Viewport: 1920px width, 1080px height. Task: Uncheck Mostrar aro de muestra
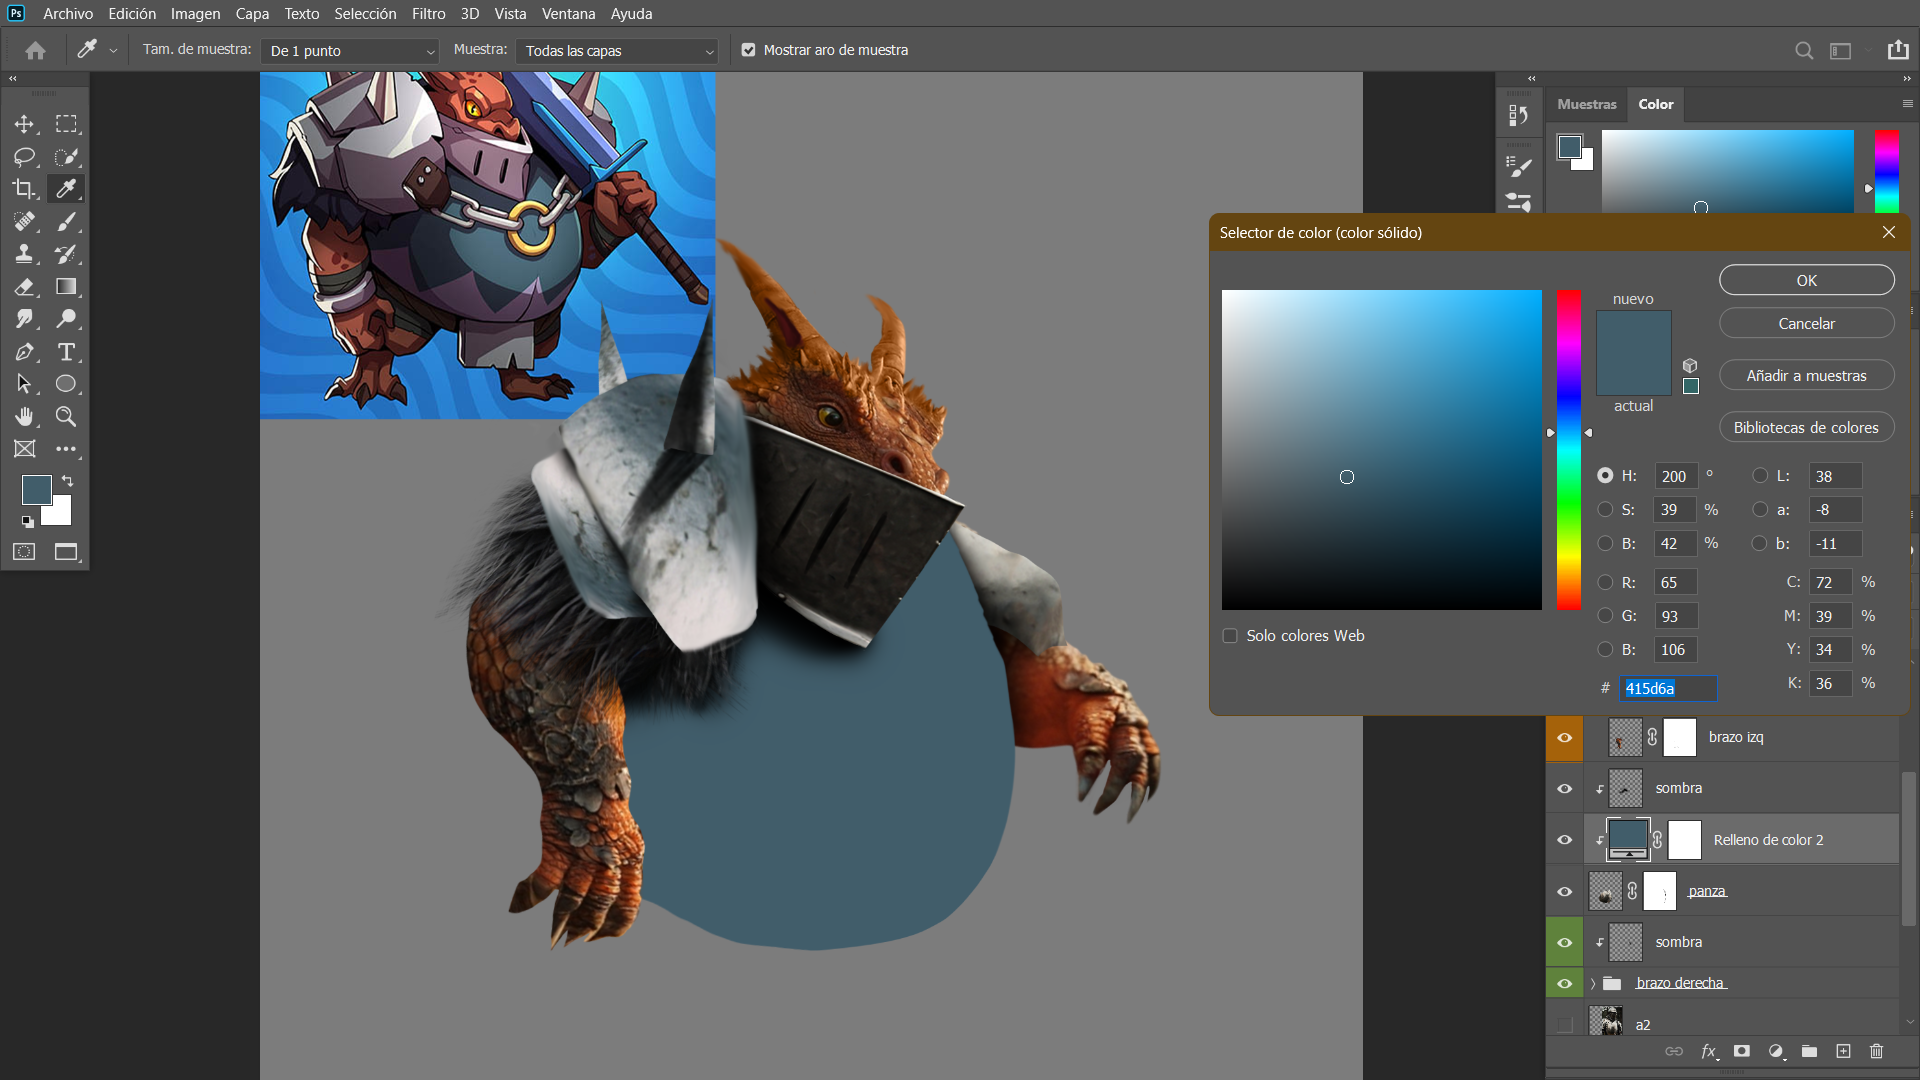coord(748,50)
